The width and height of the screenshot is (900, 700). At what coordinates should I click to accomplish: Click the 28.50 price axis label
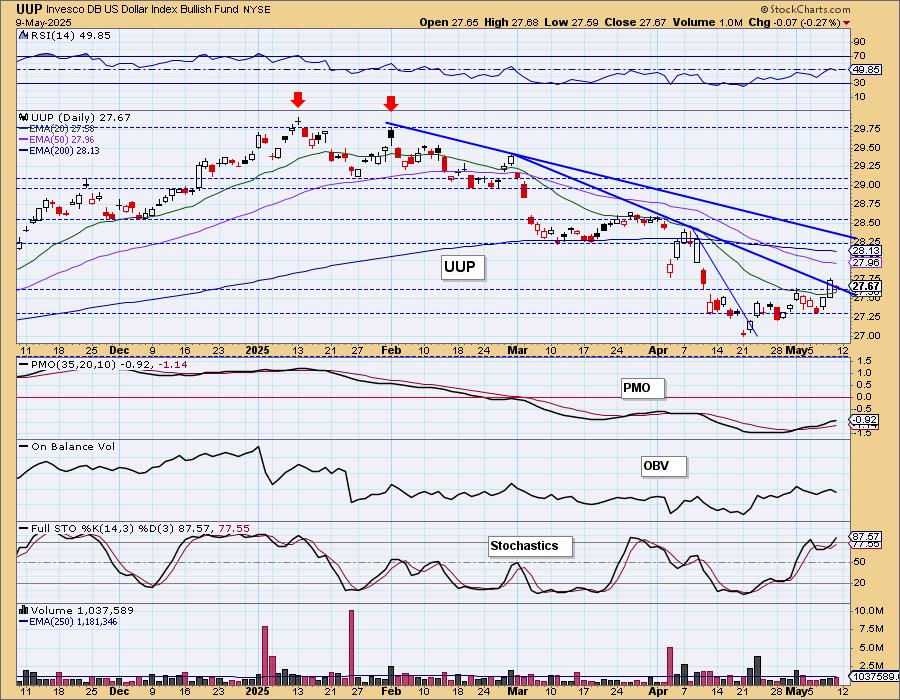867,223
